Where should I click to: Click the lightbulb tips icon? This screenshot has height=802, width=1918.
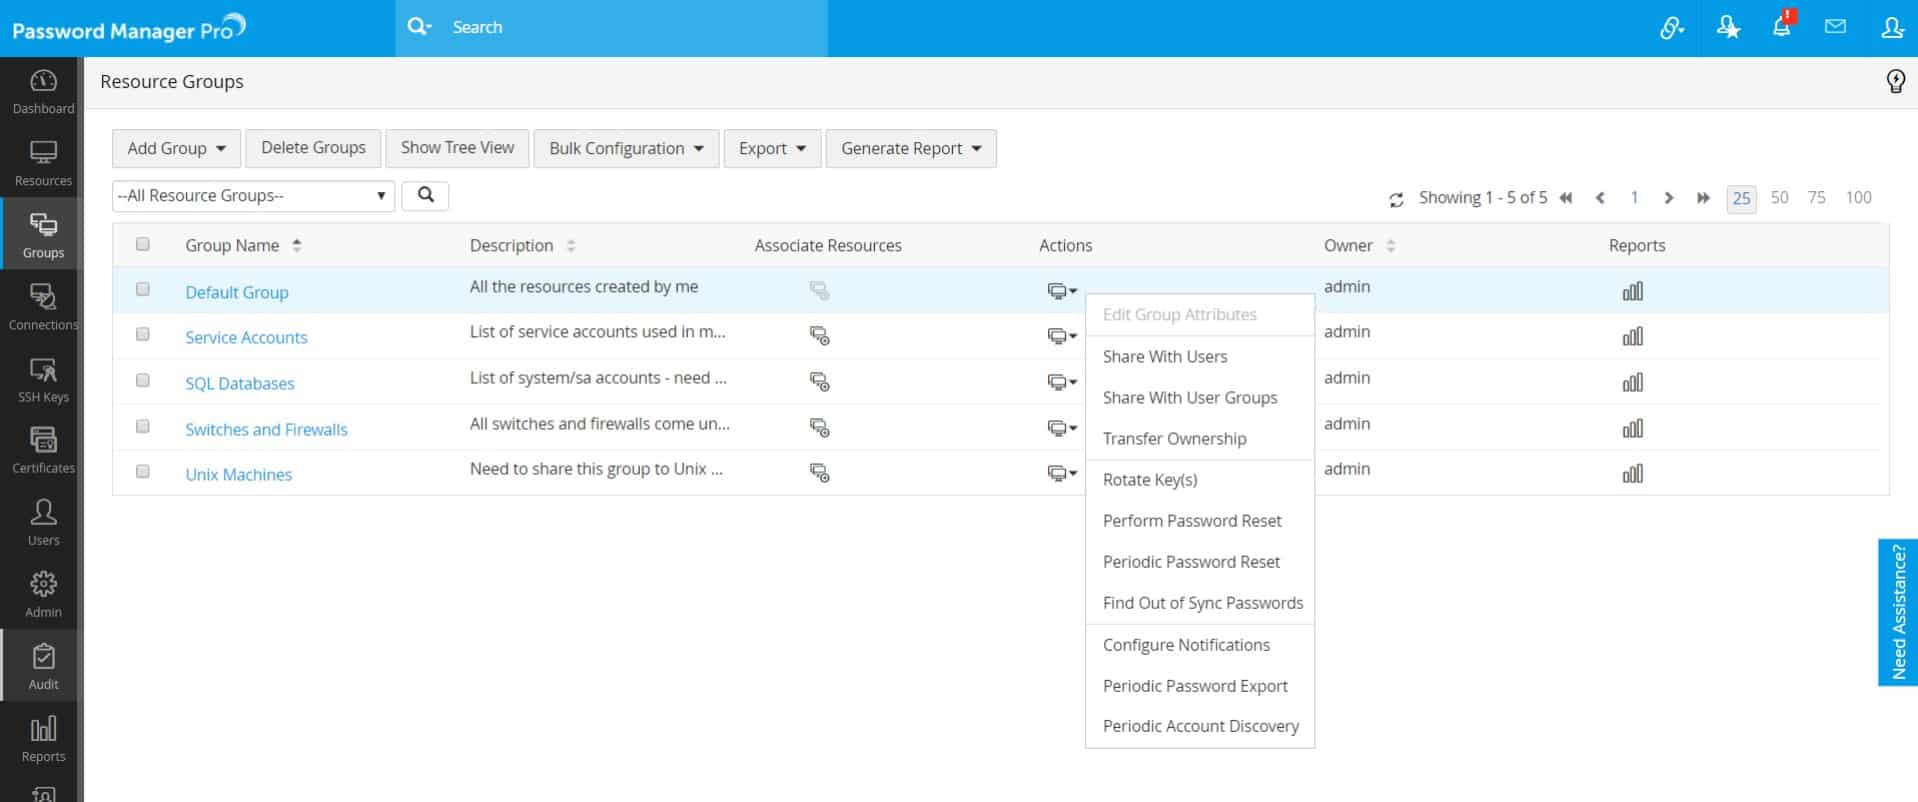(x=1895, y=81)
